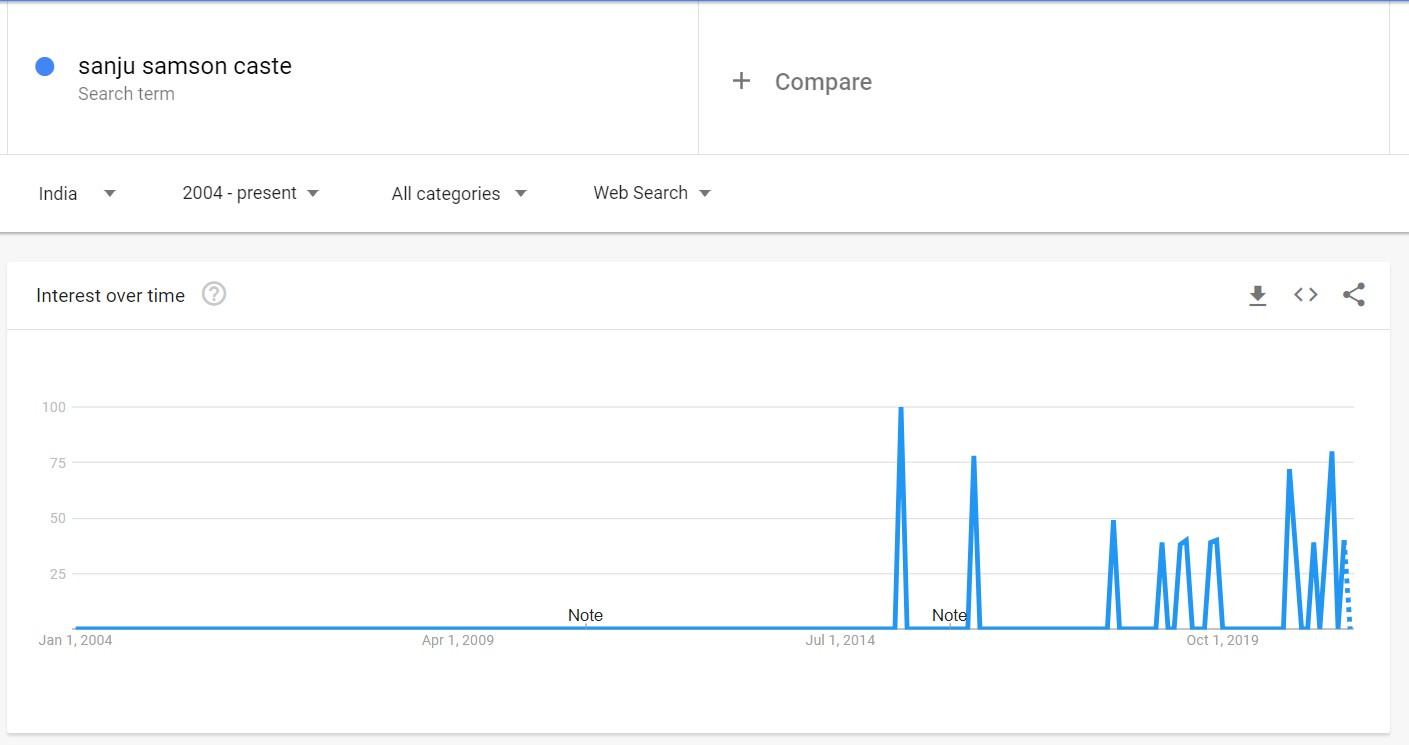Click the share icon on chart
The width and height of the screenshot is (1409, 745).
(1353, 295)
